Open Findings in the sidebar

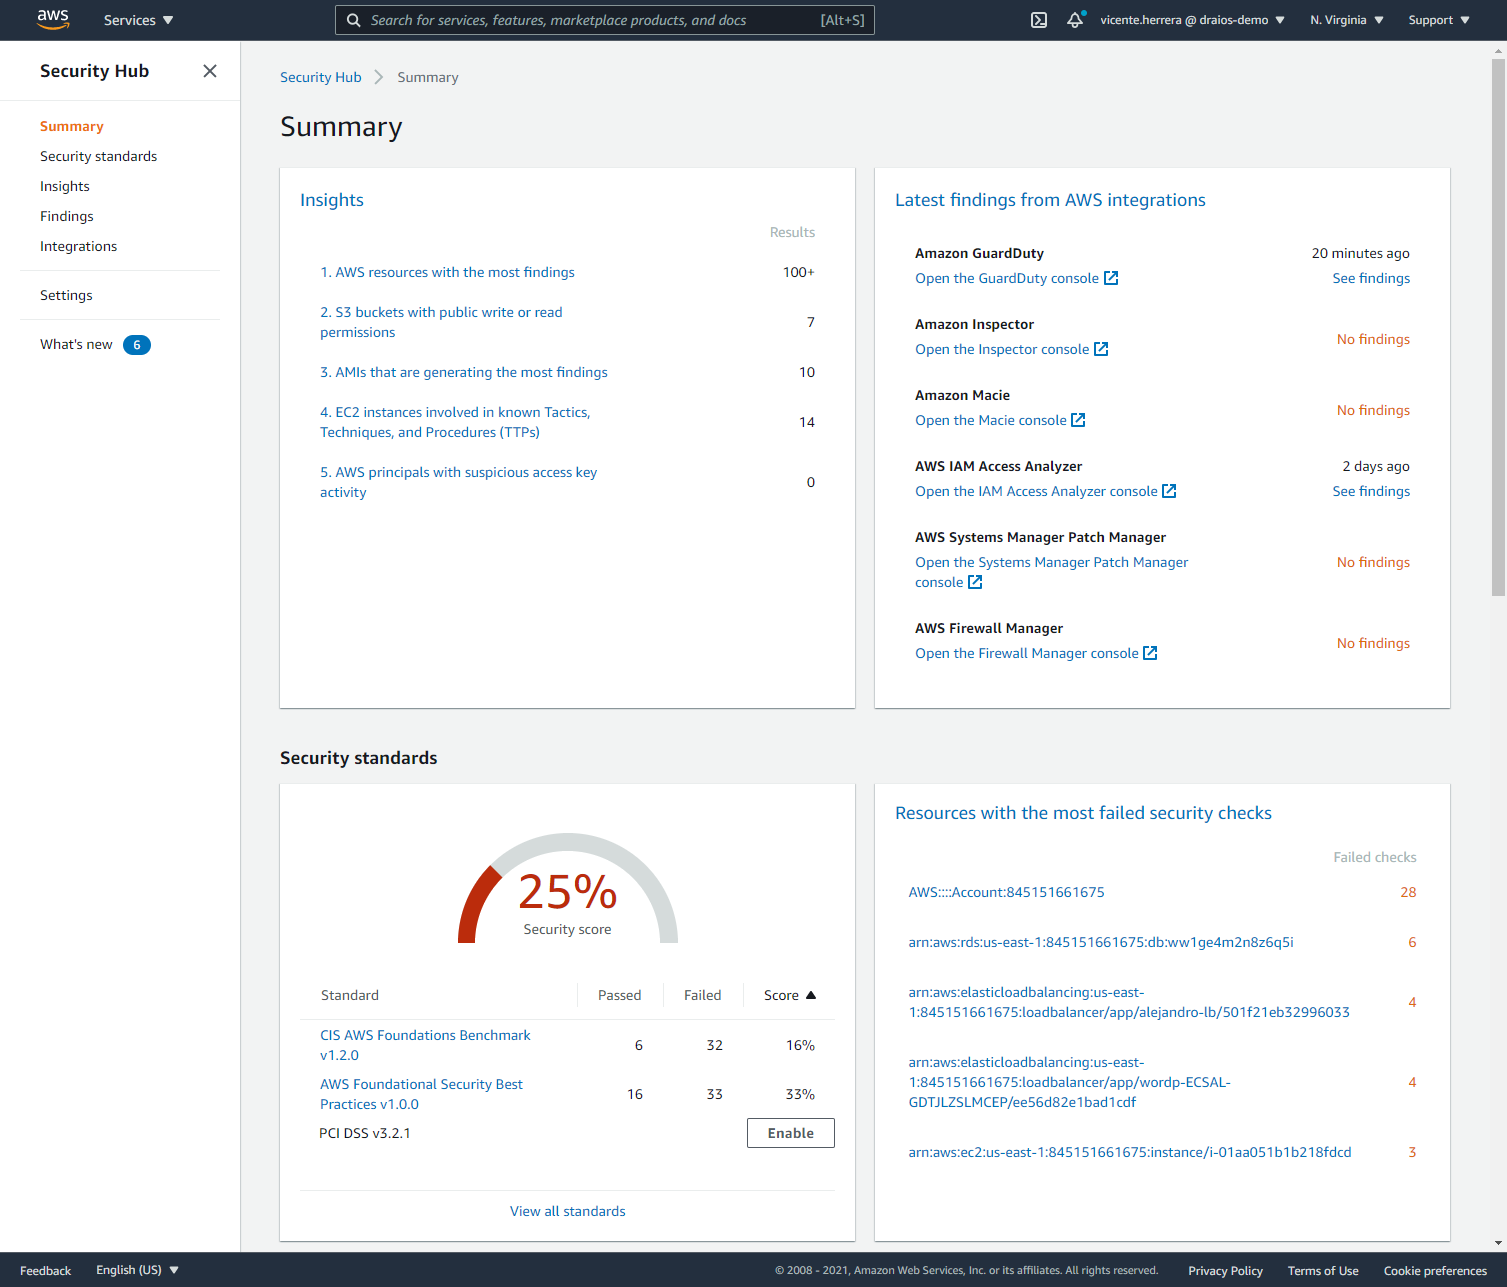[67, 216]
